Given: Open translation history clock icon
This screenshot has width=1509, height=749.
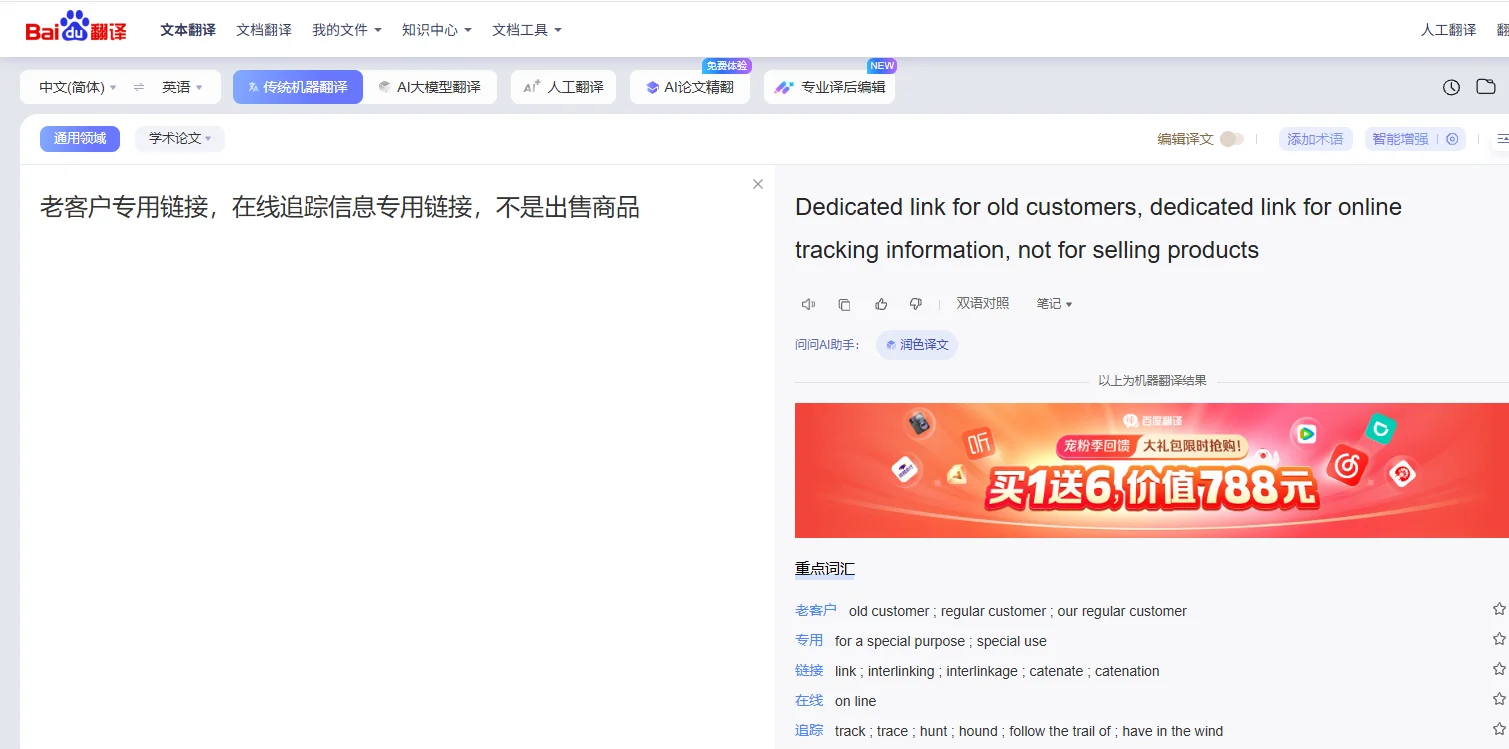Looking at the screenshot, I should [1451, 87].
